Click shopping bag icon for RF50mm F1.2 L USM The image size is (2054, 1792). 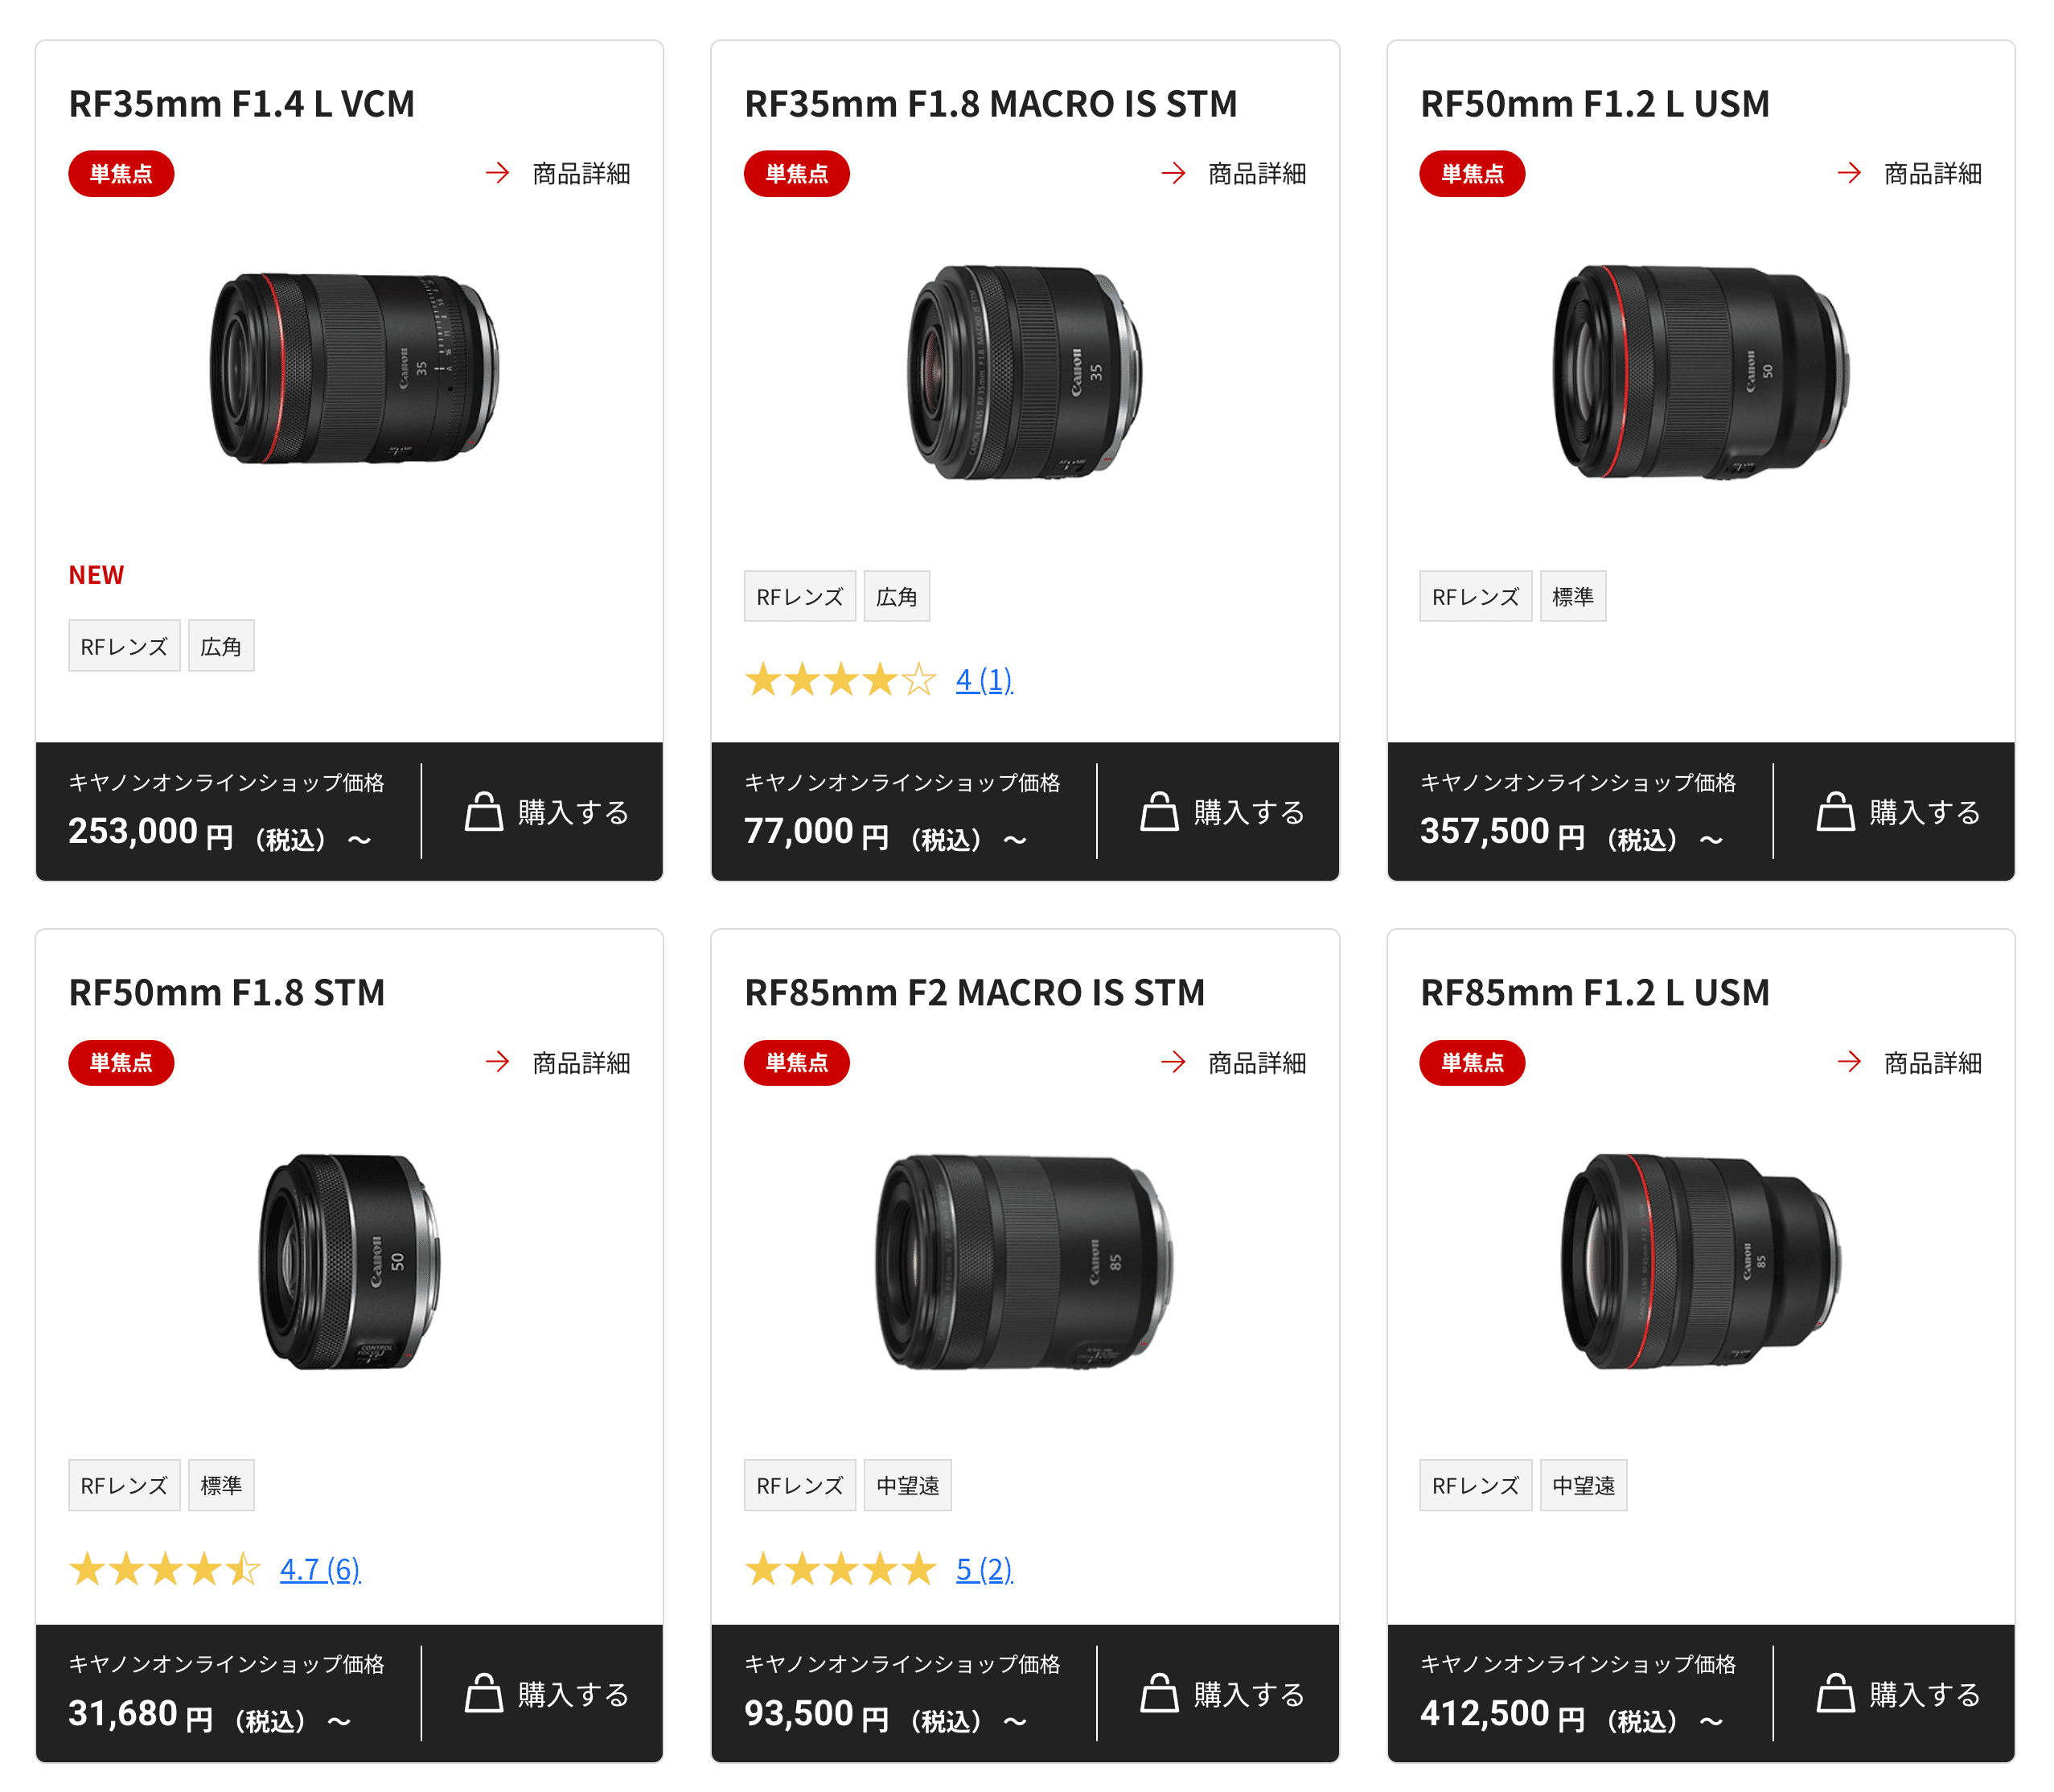pyautogui.click(x=1835, y=812)
